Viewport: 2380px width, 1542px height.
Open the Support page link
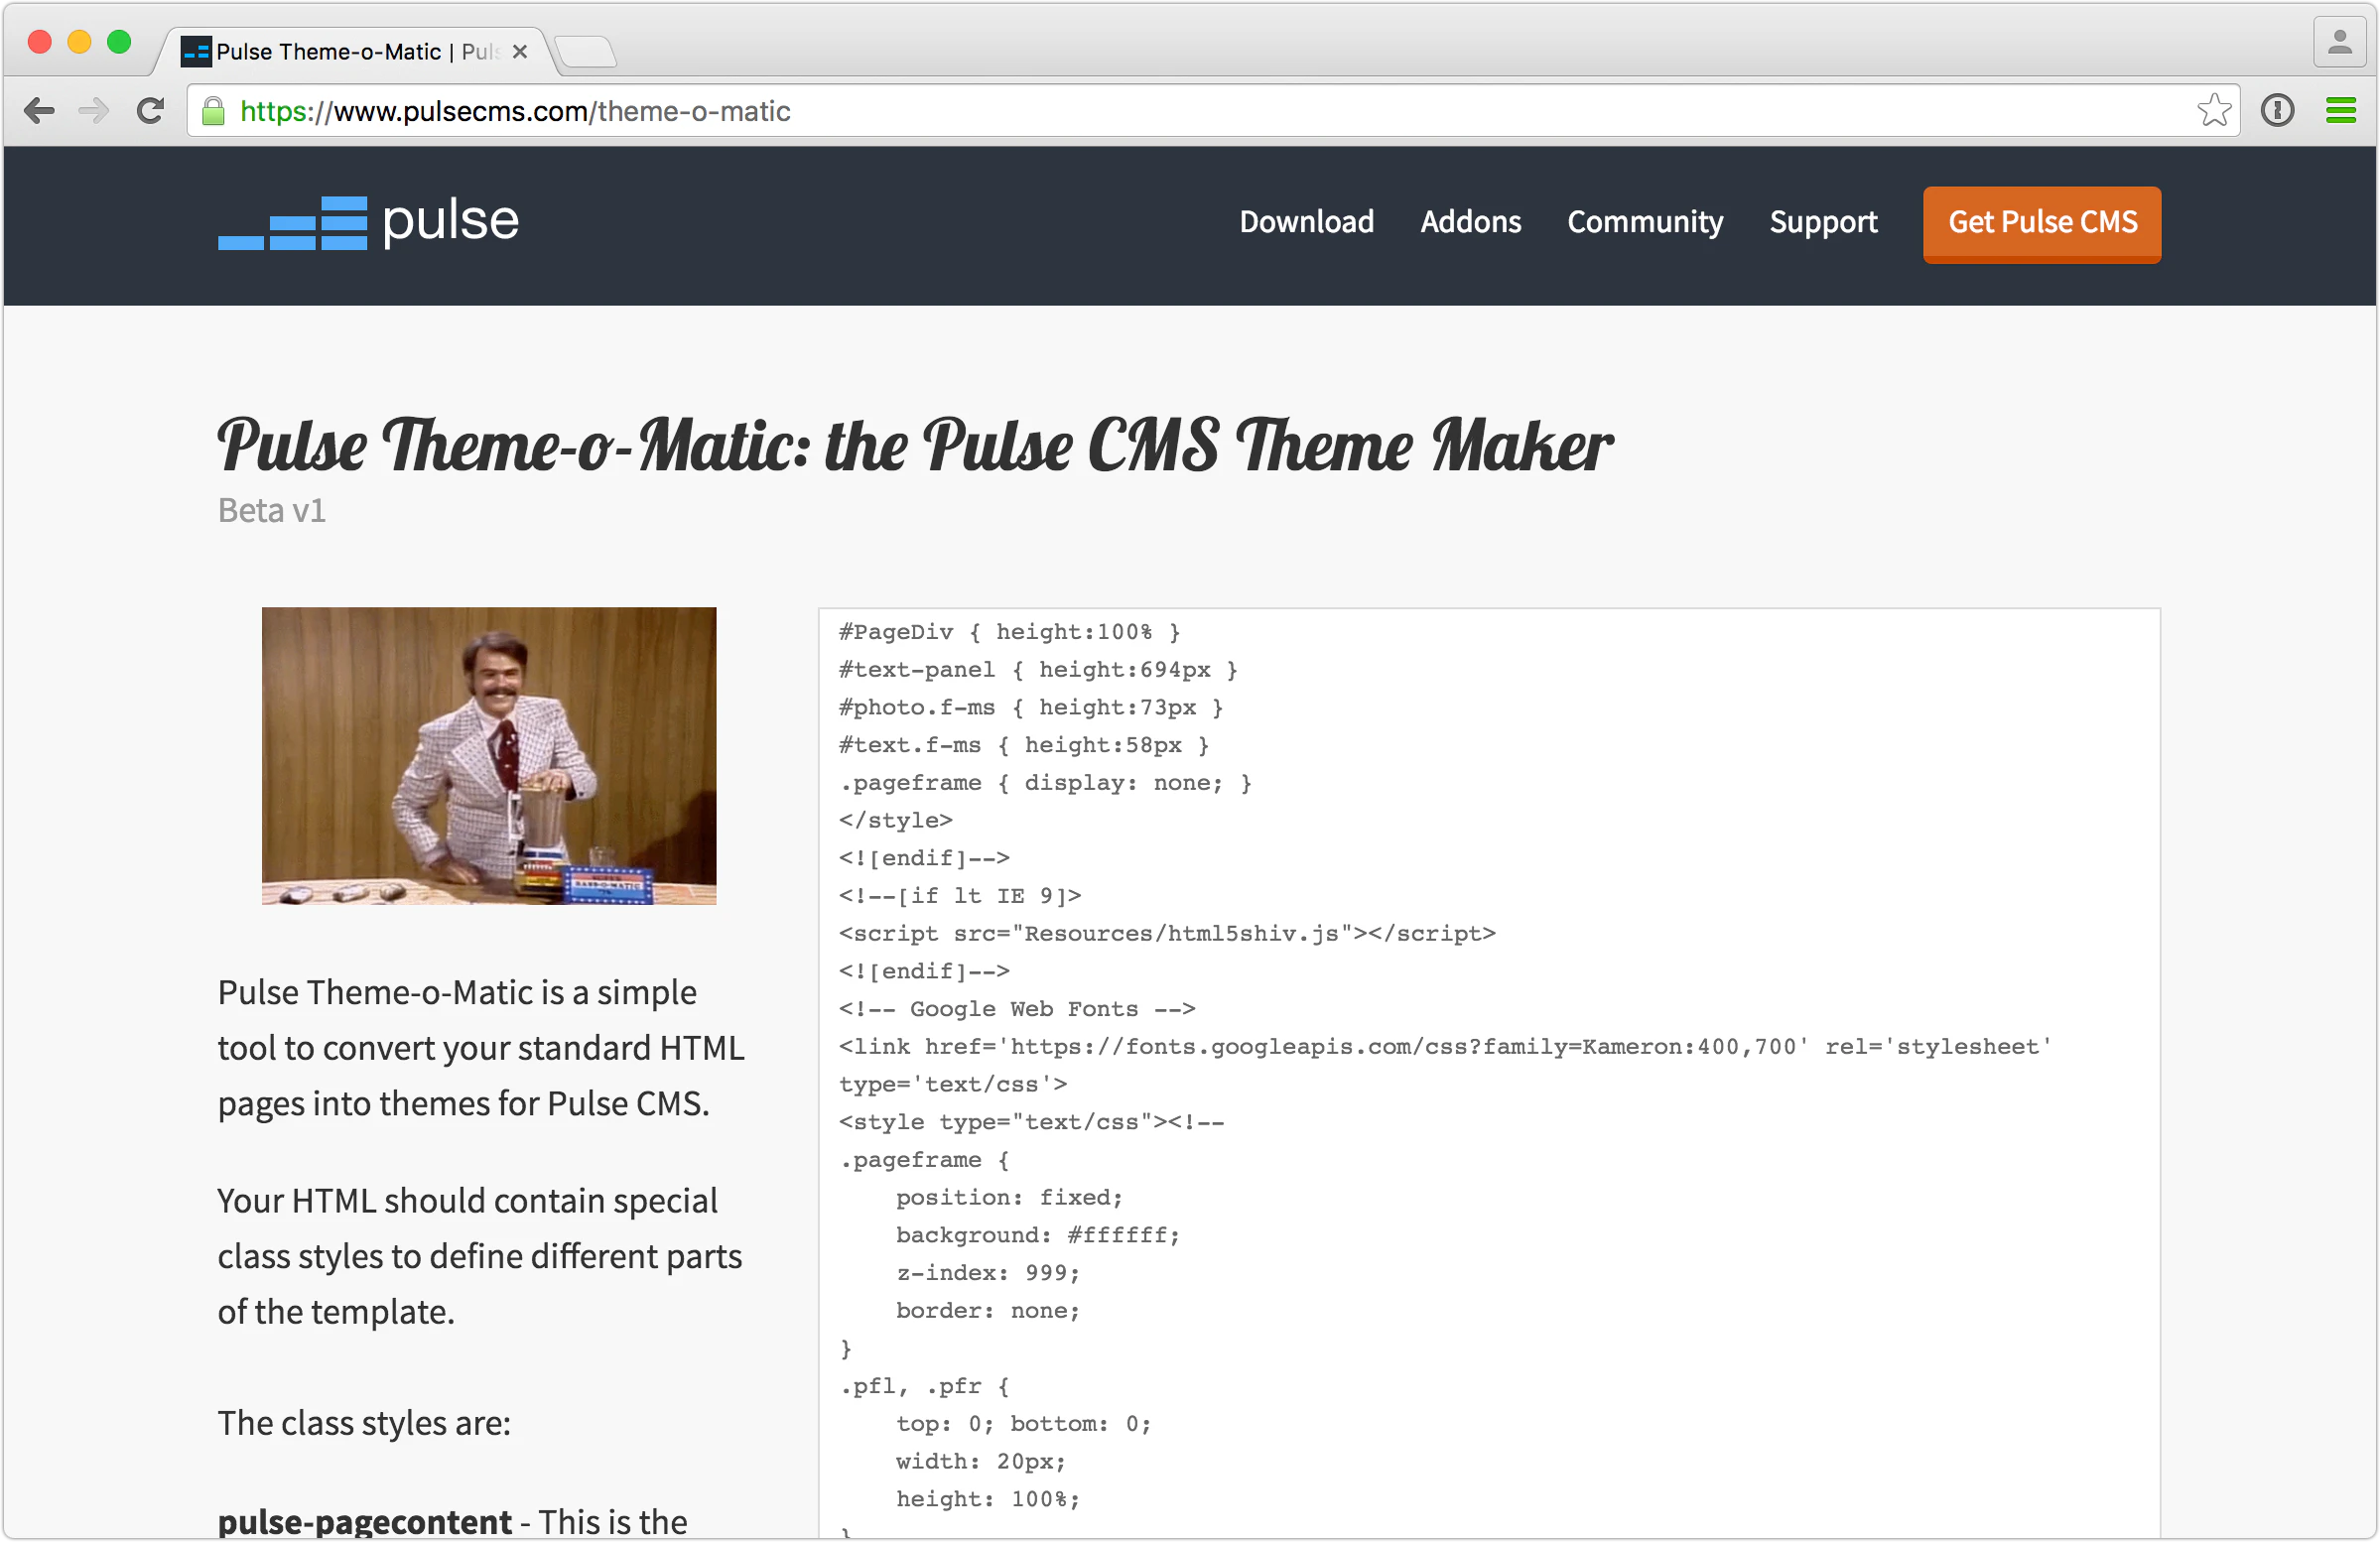1823,221
